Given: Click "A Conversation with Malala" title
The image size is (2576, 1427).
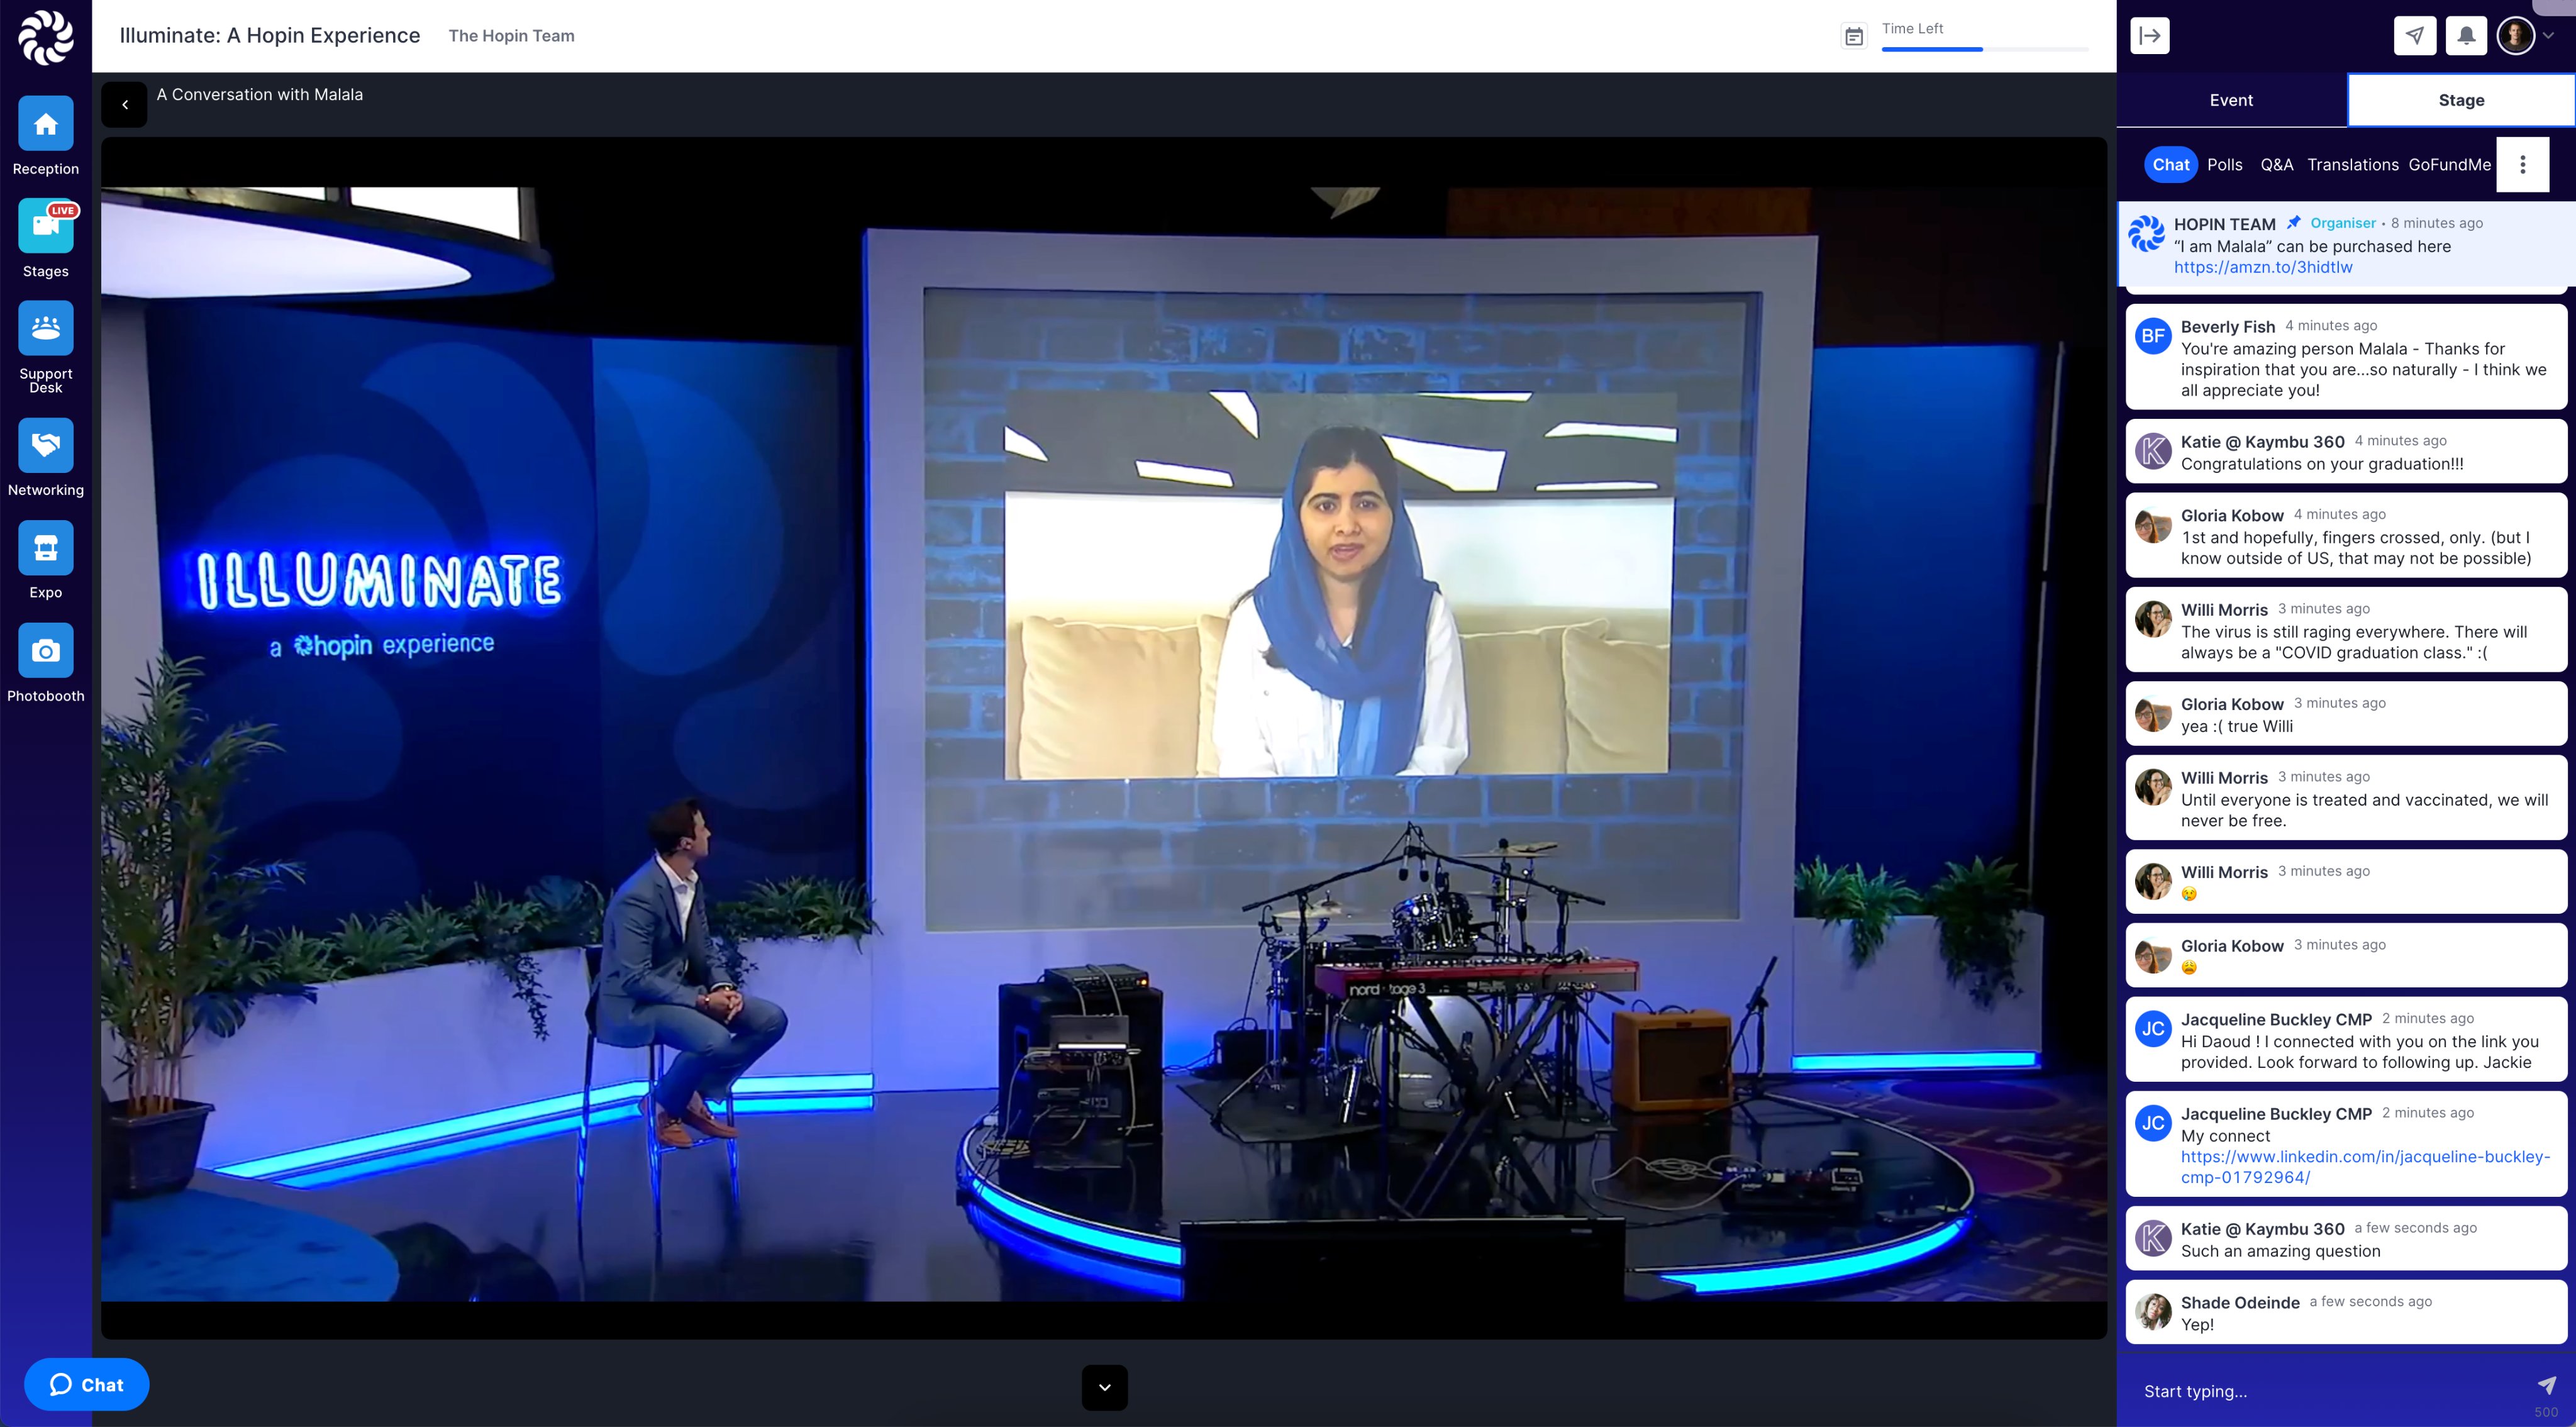Looking at the screenshot, I should pos(260,95).
